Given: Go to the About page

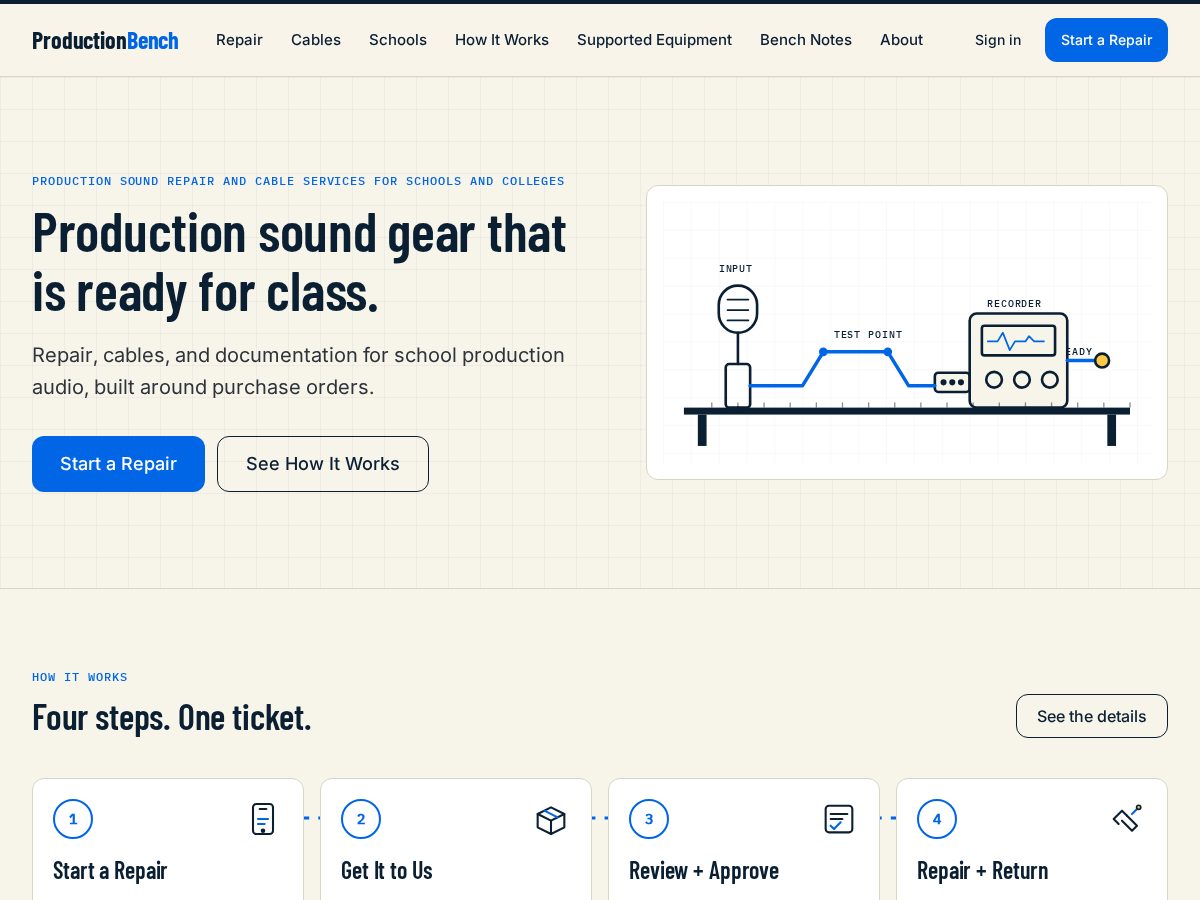Looking at the screenshot, I should [x=901, y=40].
